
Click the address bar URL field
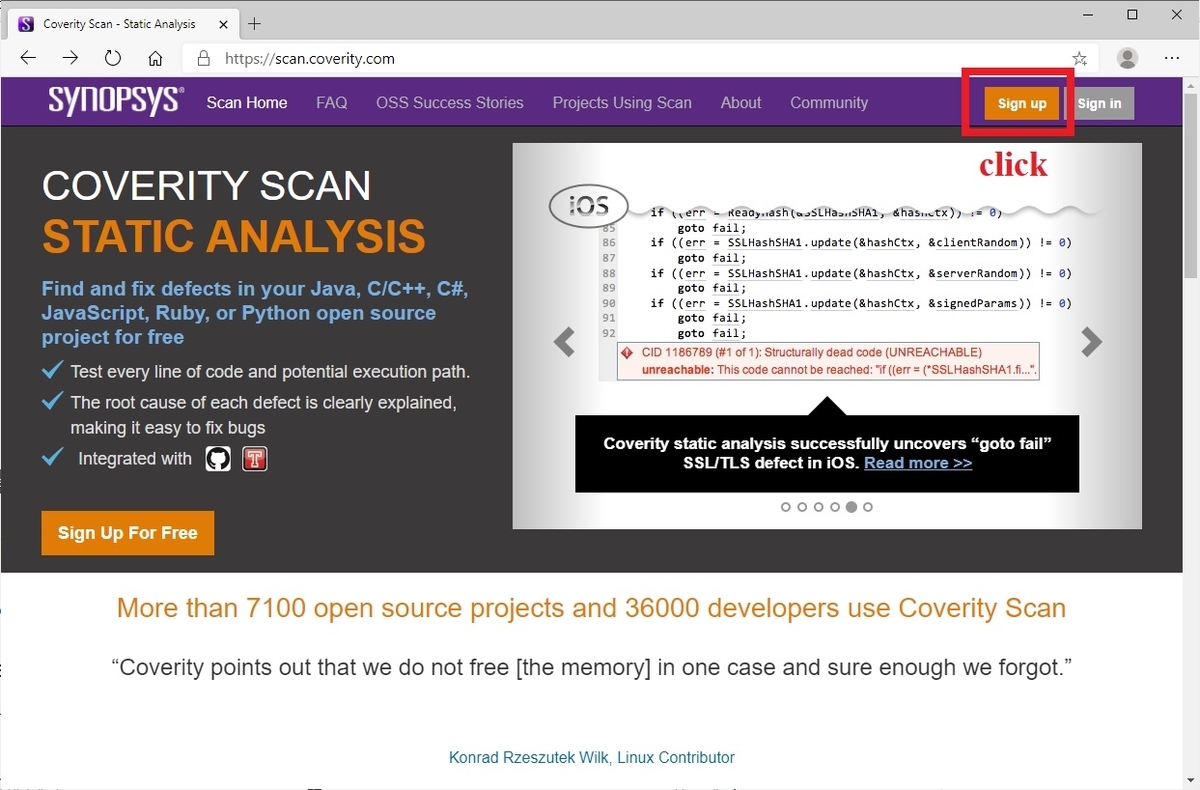click(x=640, y=58)
